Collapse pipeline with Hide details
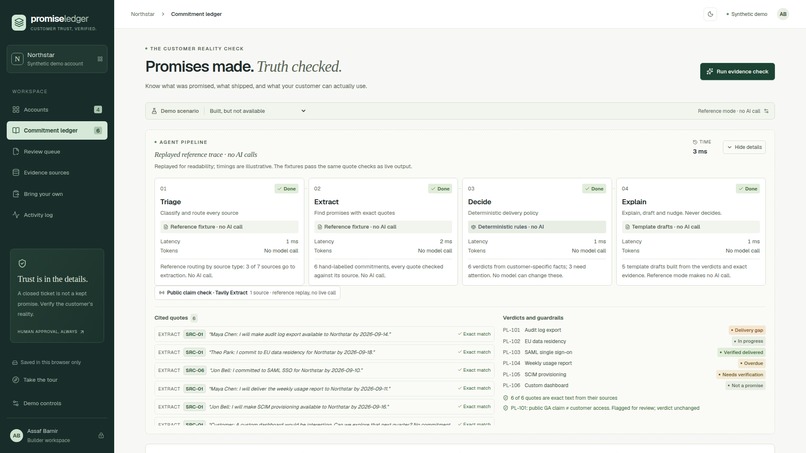This screenshot has width=806, height=453. [744, 147]
